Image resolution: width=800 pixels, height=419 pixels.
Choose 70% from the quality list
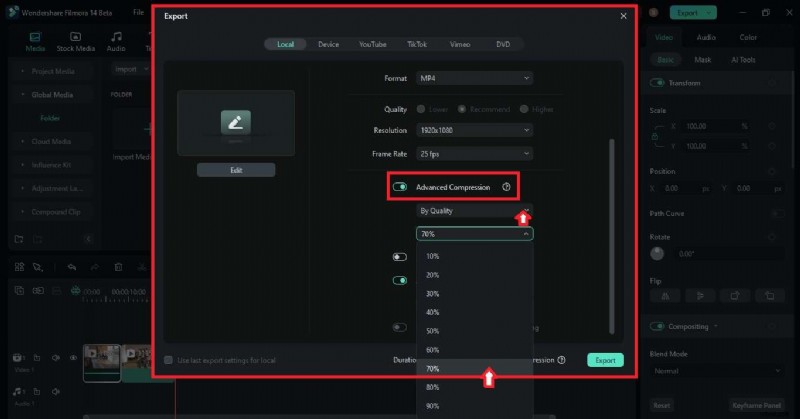[x=432, y=369]
